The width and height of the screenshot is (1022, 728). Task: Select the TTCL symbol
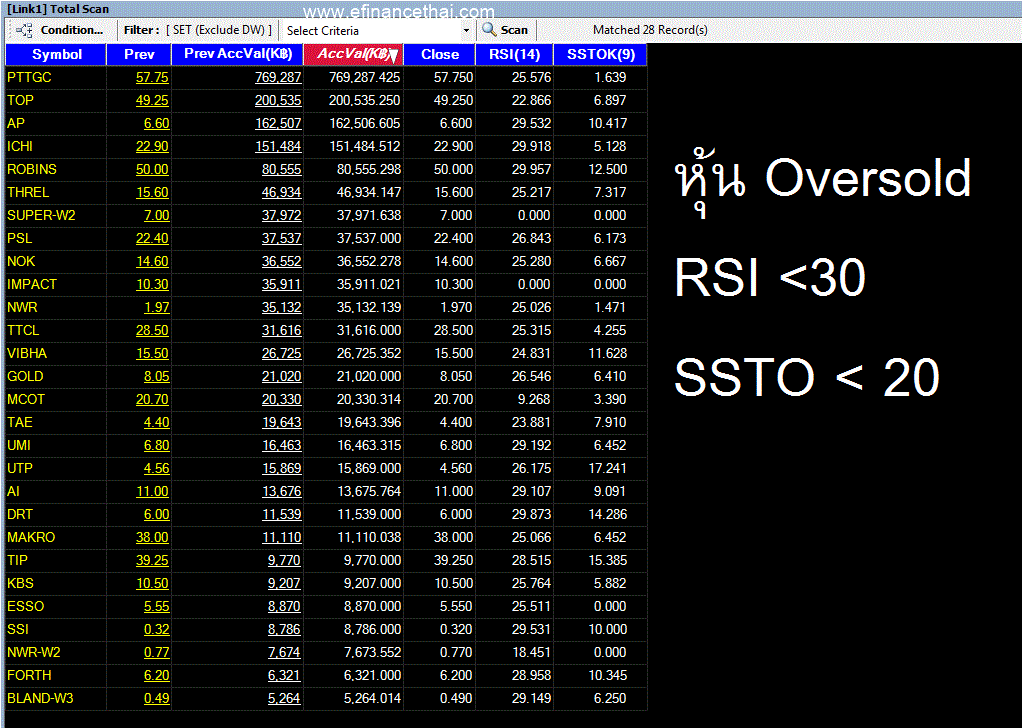(x=23, y=330)
